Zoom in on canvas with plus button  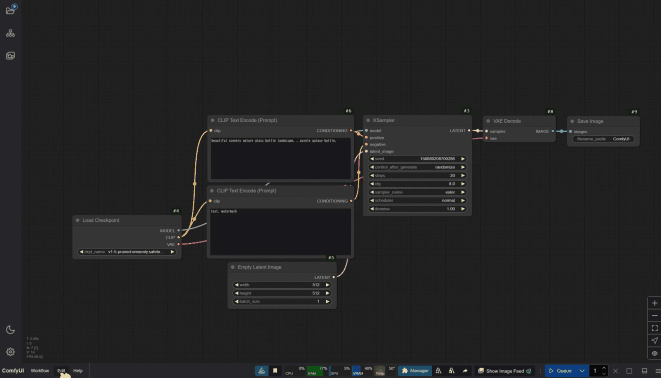coord(654,303)
